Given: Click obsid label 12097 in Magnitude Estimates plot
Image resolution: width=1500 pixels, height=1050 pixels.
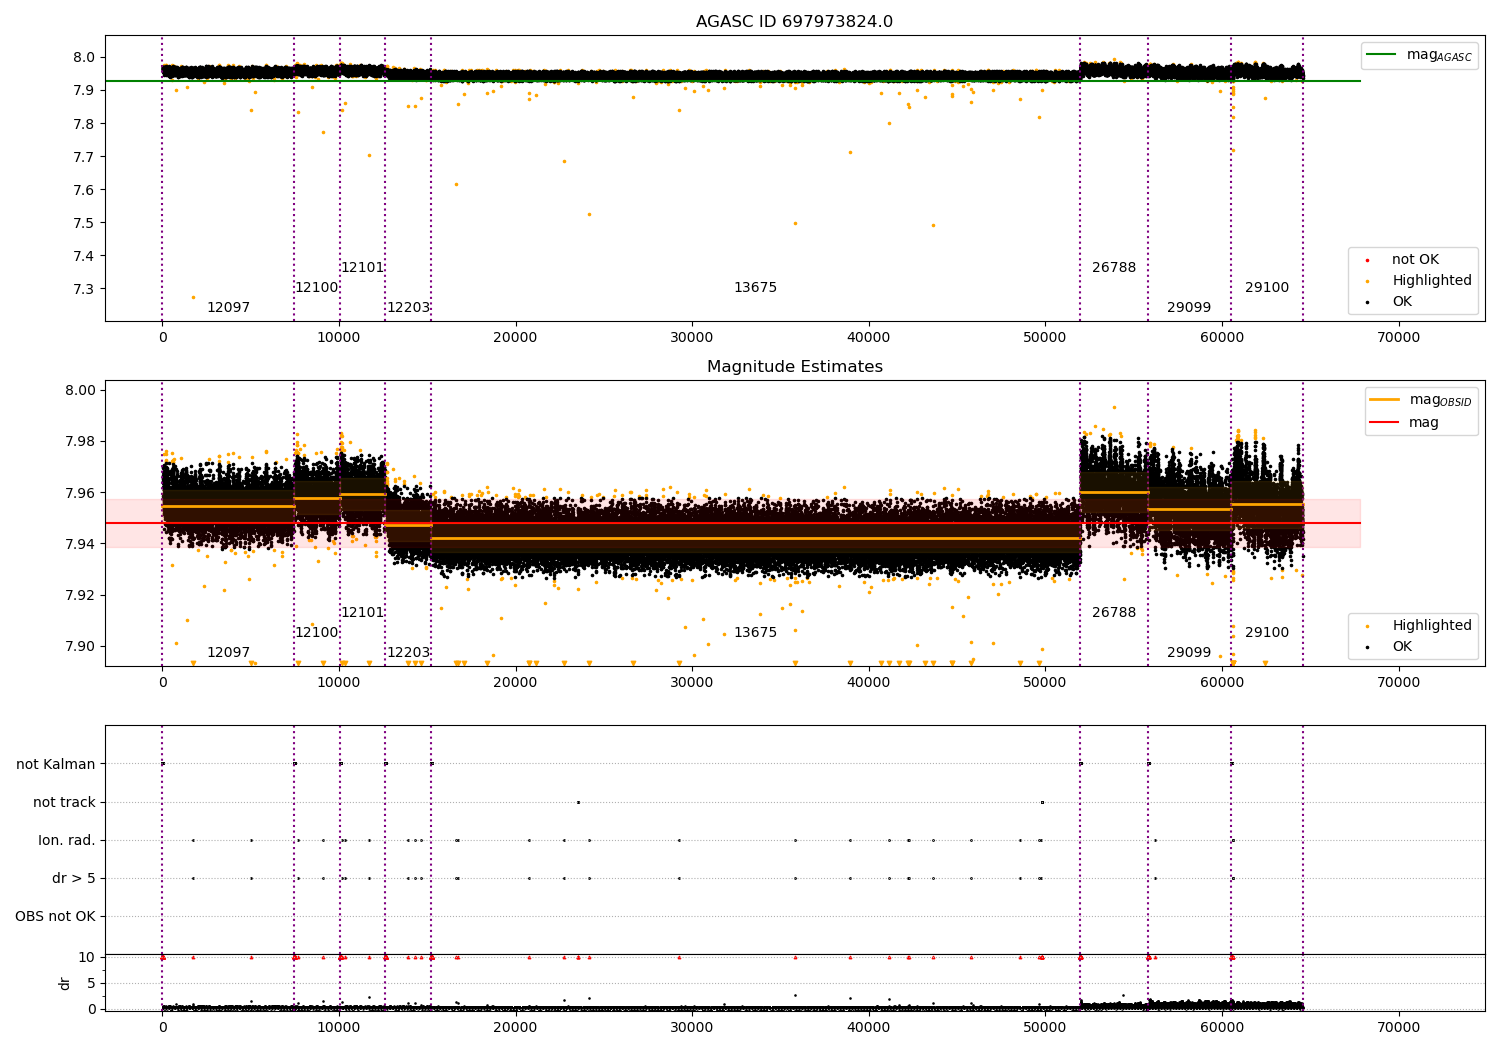Looking at the screenshot, I should (x=228, y=653).
